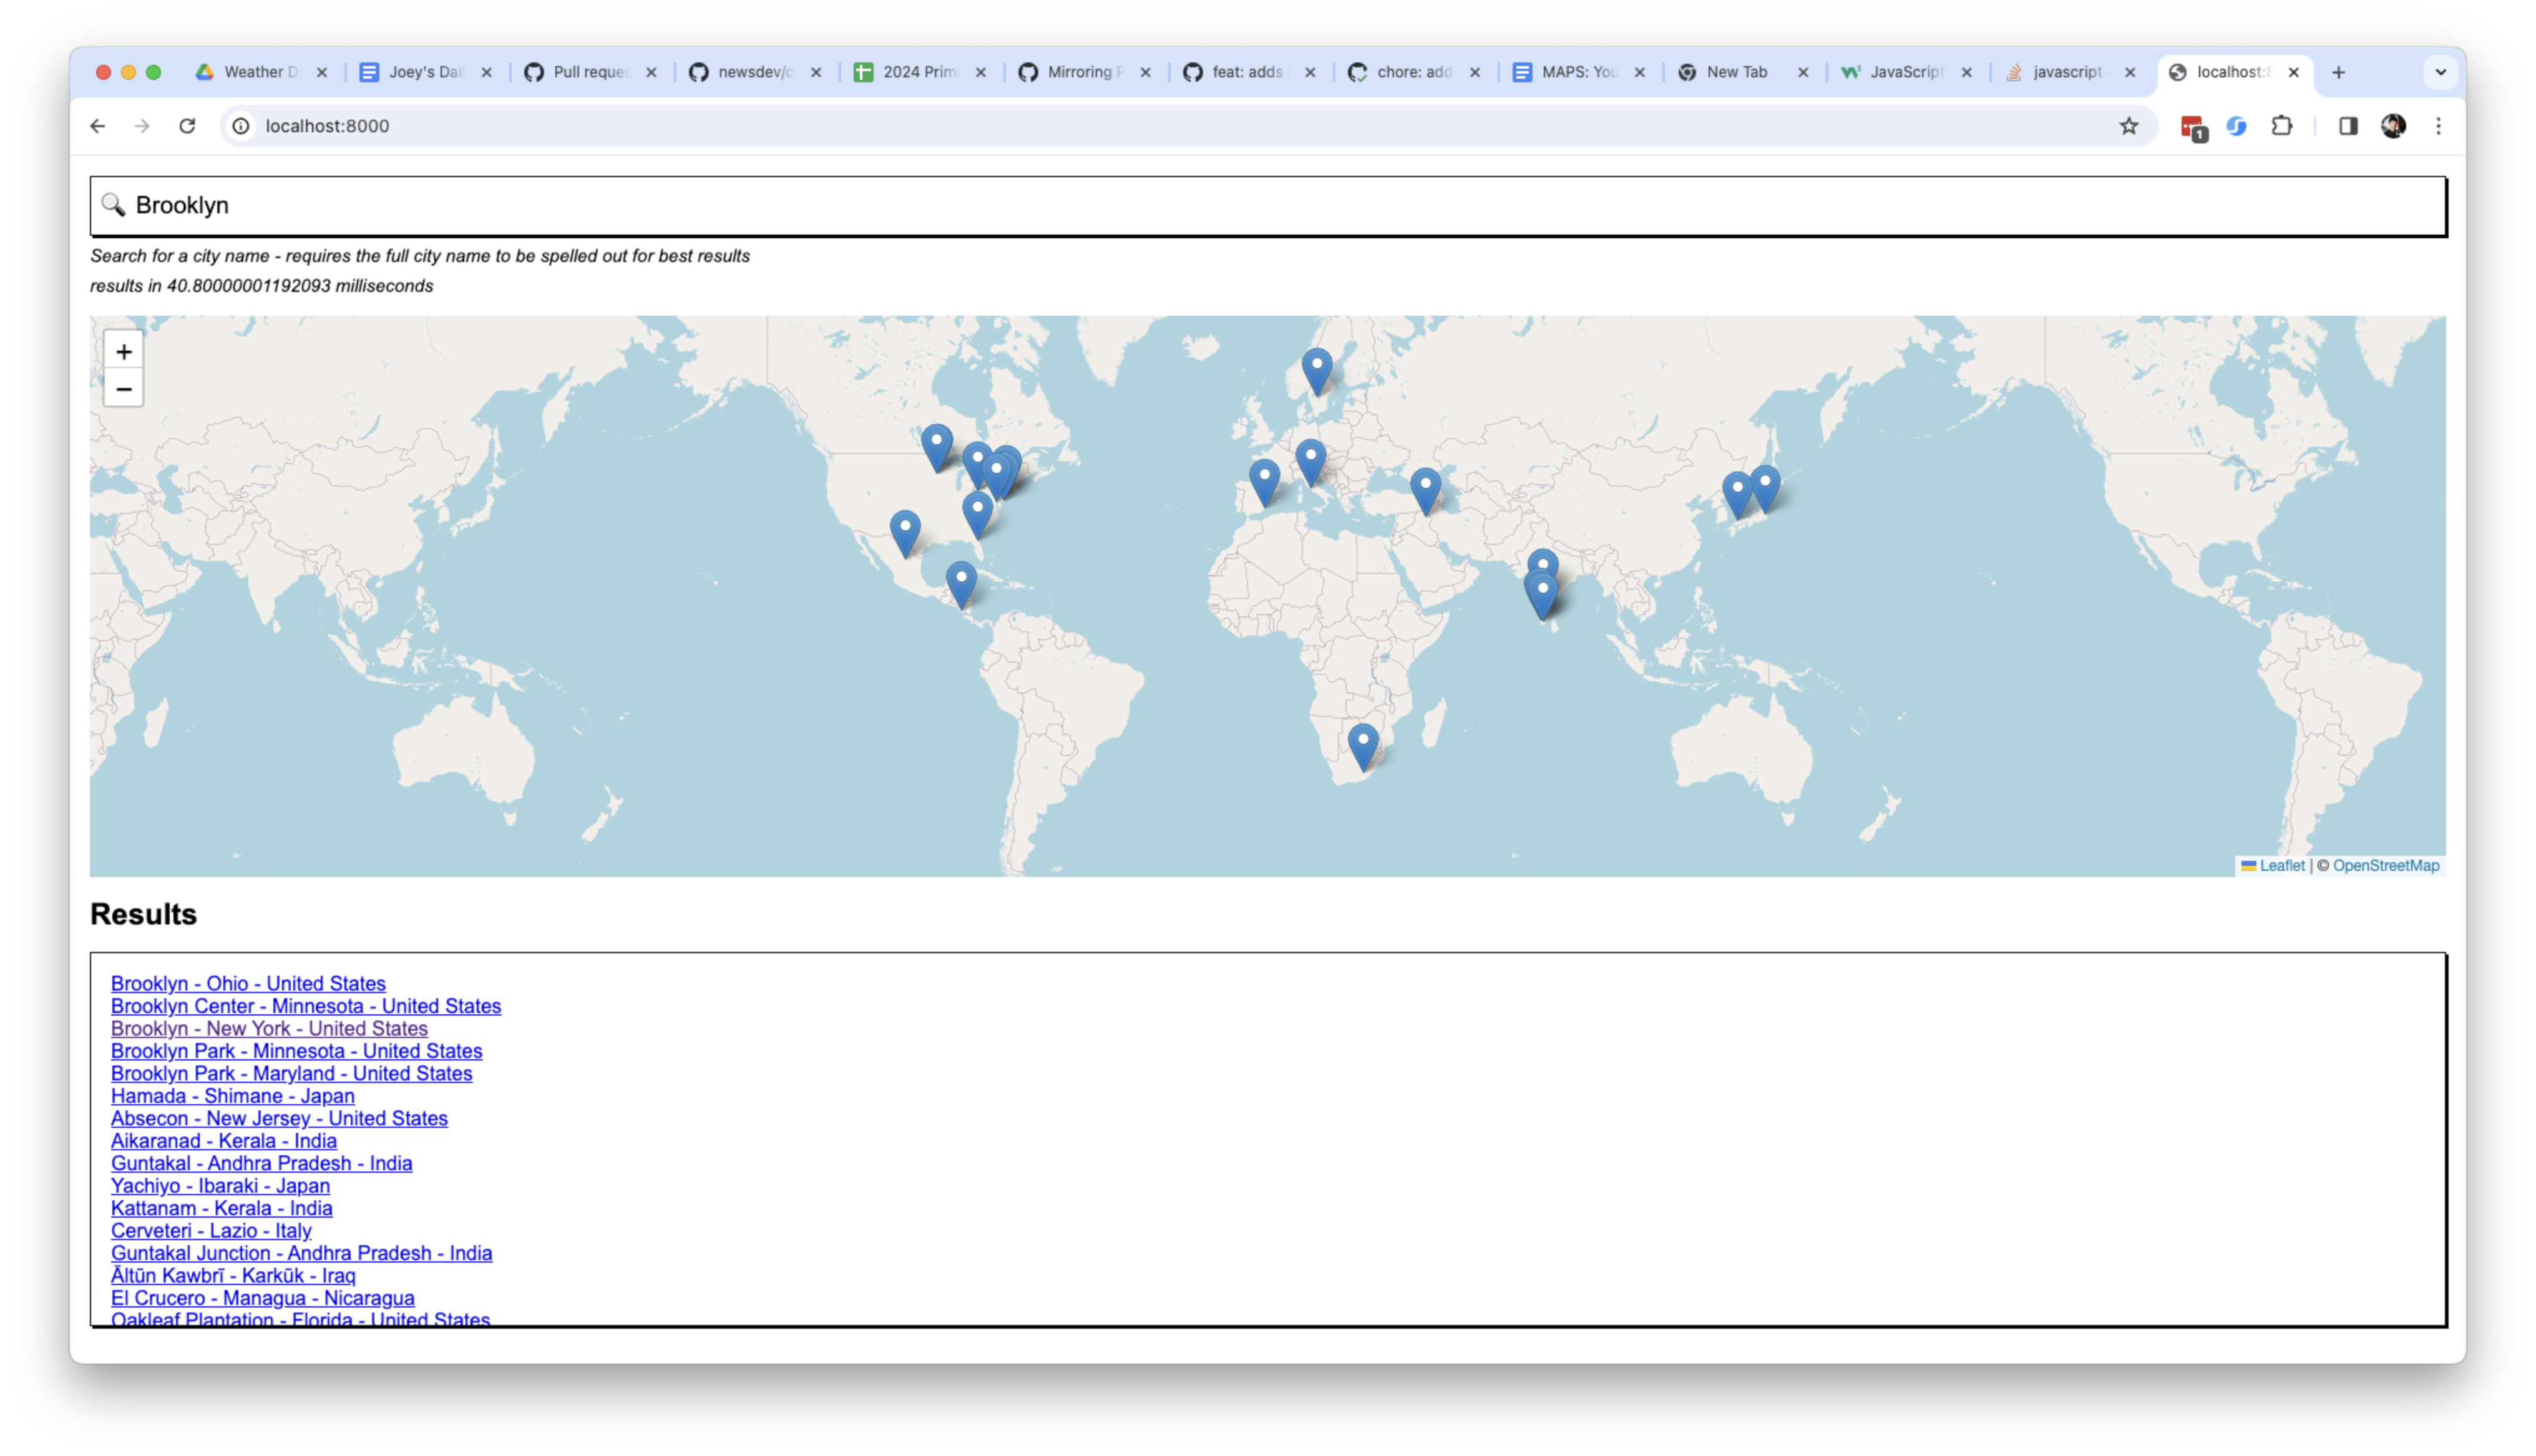
Task: Open the Chrome three-dot menu
Action: [2438, 126]
